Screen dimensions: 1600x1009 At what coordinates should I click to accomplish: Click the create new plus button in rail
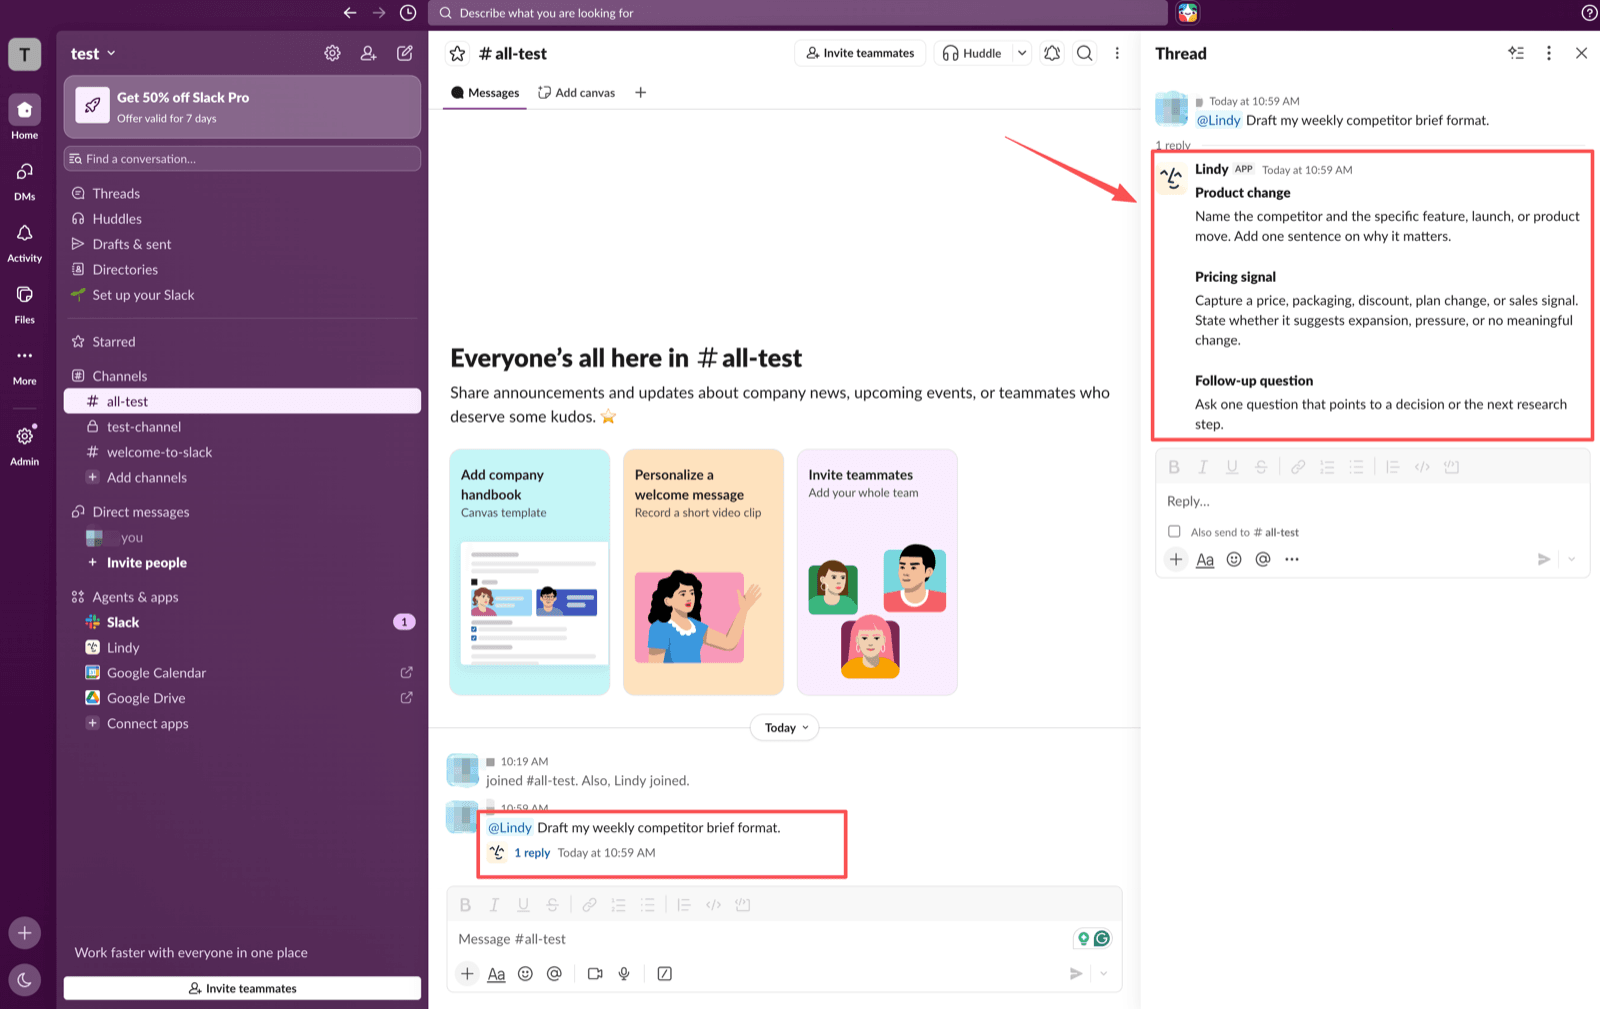tap(25, 933)
